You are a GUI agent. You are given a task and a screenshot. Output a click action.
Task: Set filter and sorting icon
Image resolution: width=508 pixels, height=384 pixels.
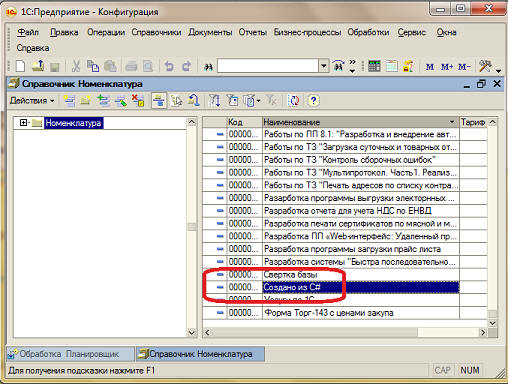[x=214, y=100]
